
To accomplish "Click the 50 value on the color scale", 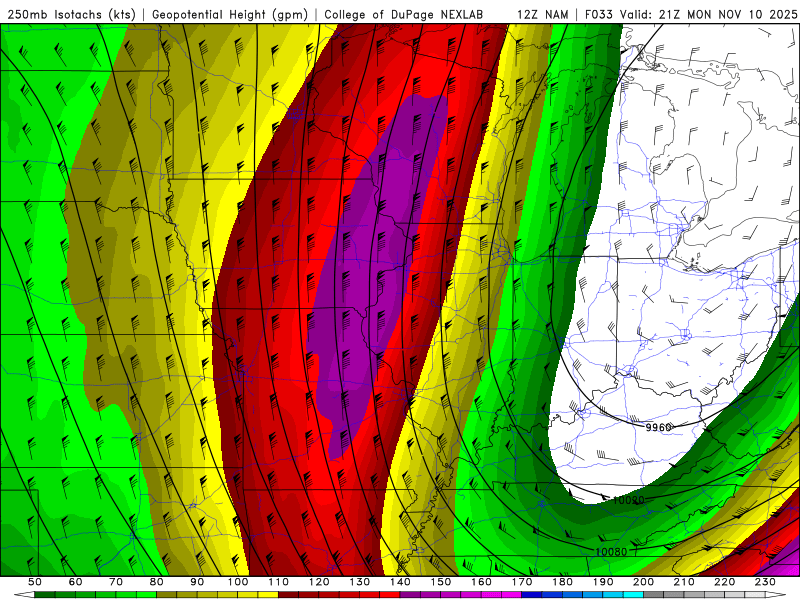I will coord(35,582).
